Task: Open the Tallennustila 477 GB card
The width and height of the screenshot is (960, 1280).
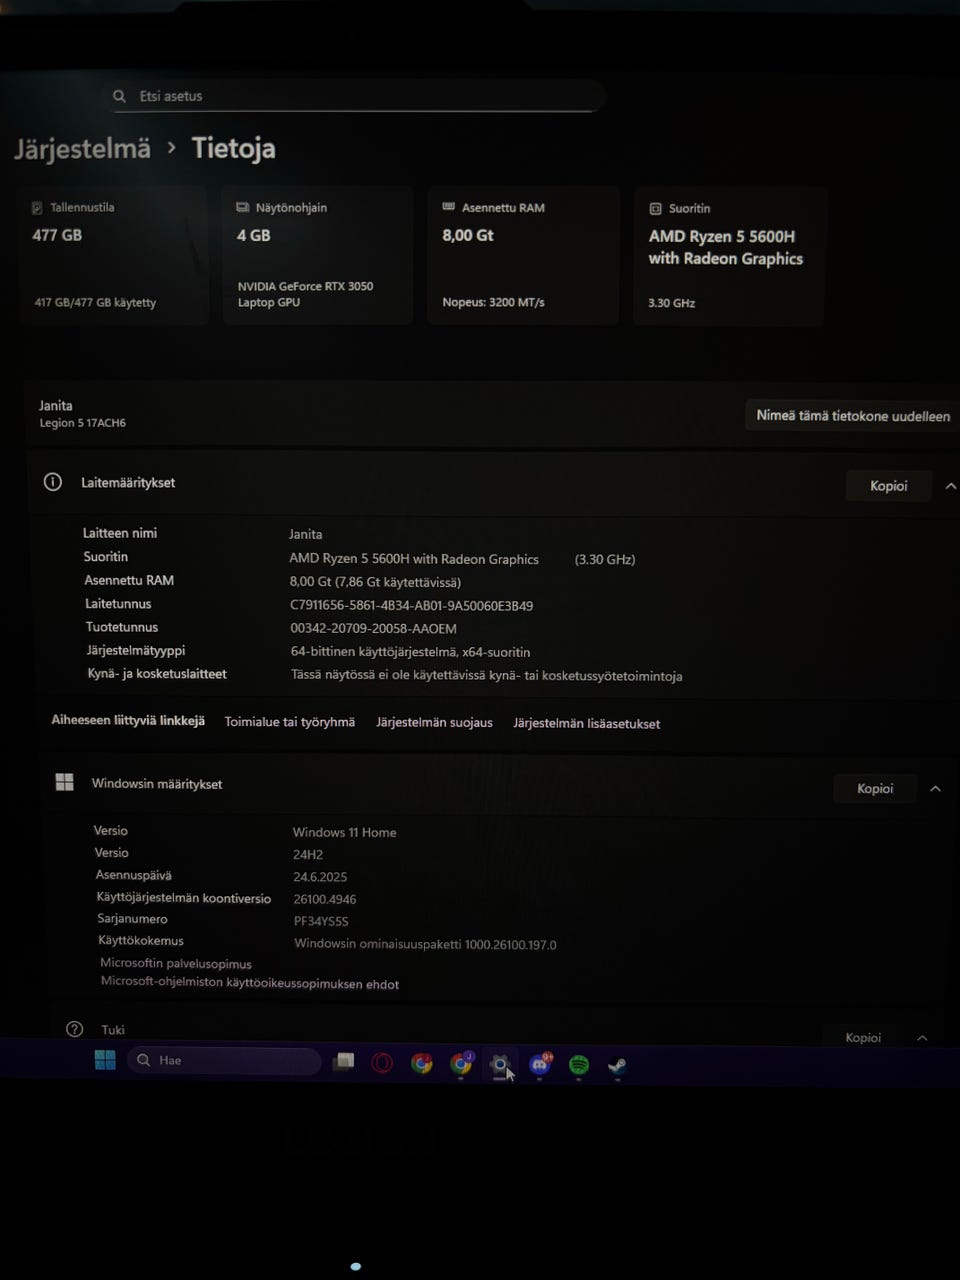Action: click(x=113, y=255)
